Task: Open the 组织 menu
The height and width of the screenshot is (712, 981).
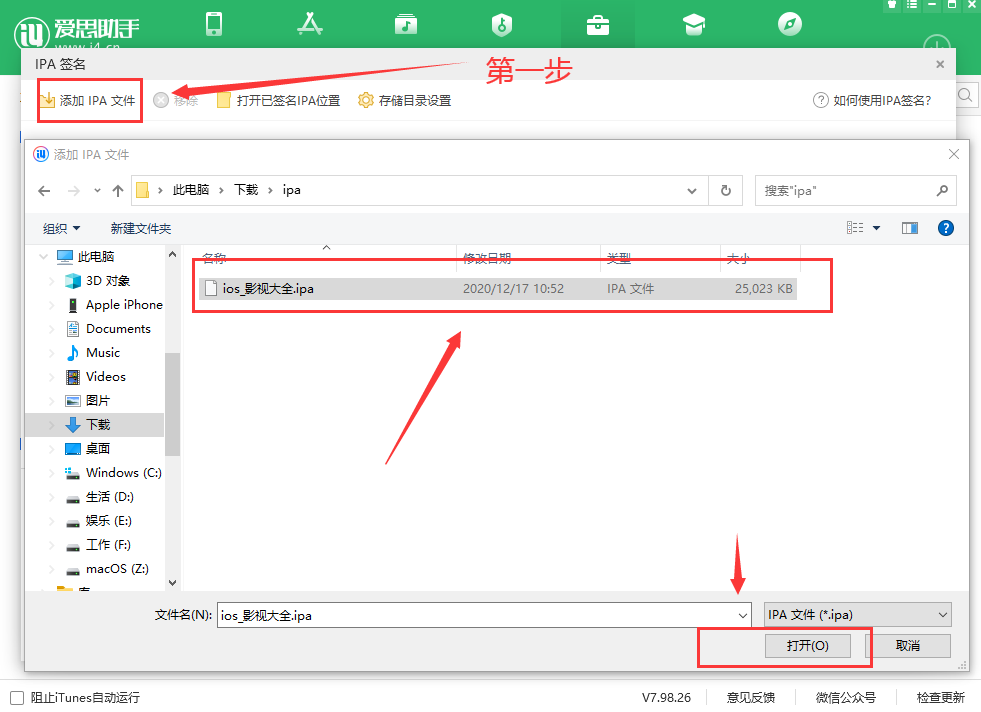Action: (x=61, y=229)
